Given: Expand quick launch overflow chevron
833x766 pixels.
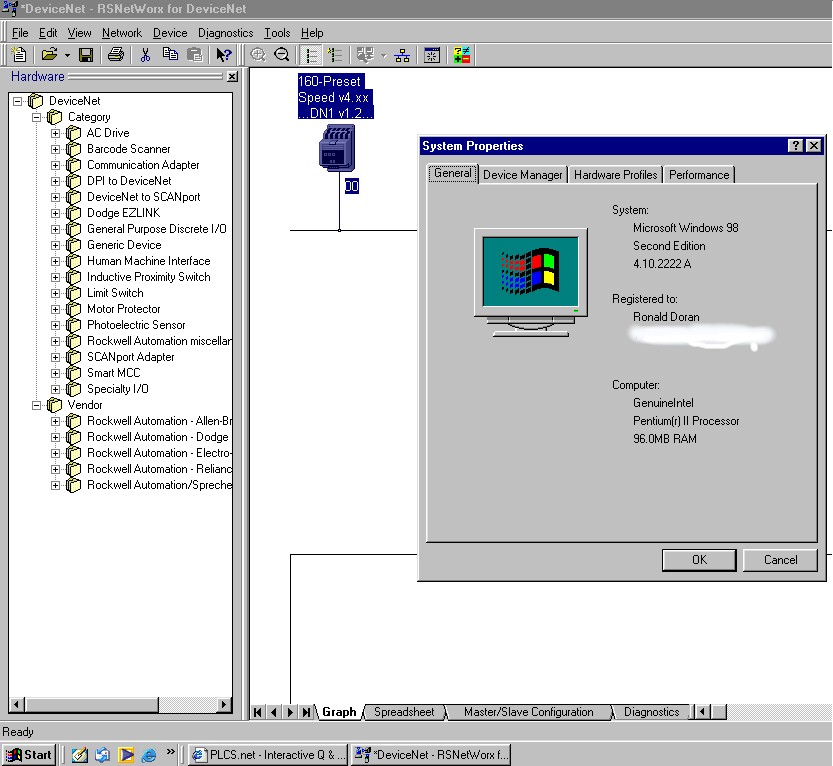Looking at the screenshot, I should [170, 752].
